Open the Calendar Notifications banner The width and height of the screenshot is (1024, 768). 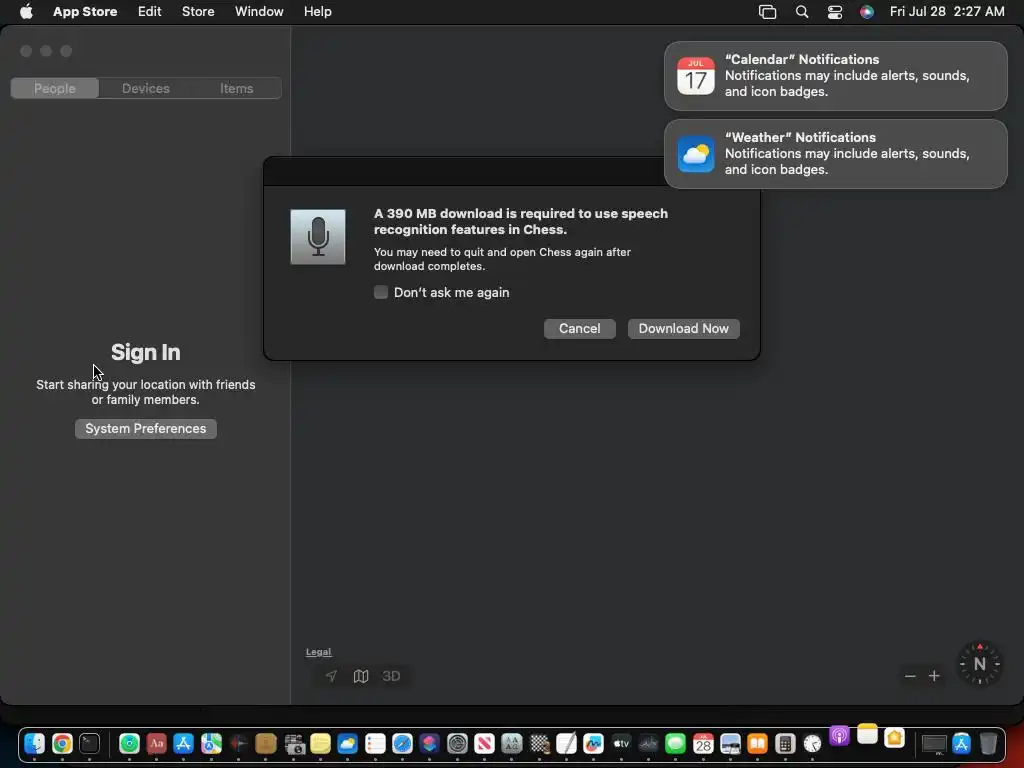(835, 76)
